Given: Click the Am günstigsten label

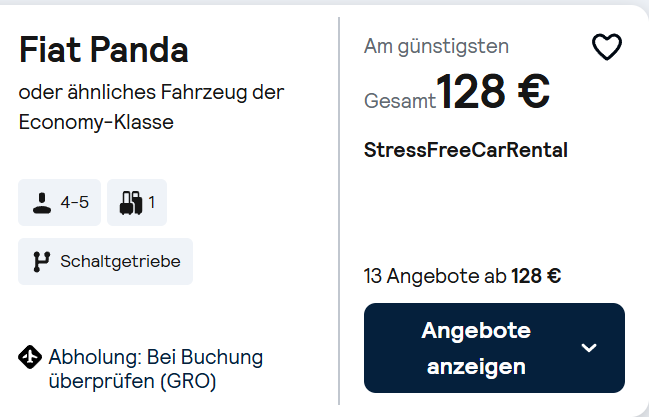Looking at the screenshot, I should pyautogui.click(x=436, y=46).
